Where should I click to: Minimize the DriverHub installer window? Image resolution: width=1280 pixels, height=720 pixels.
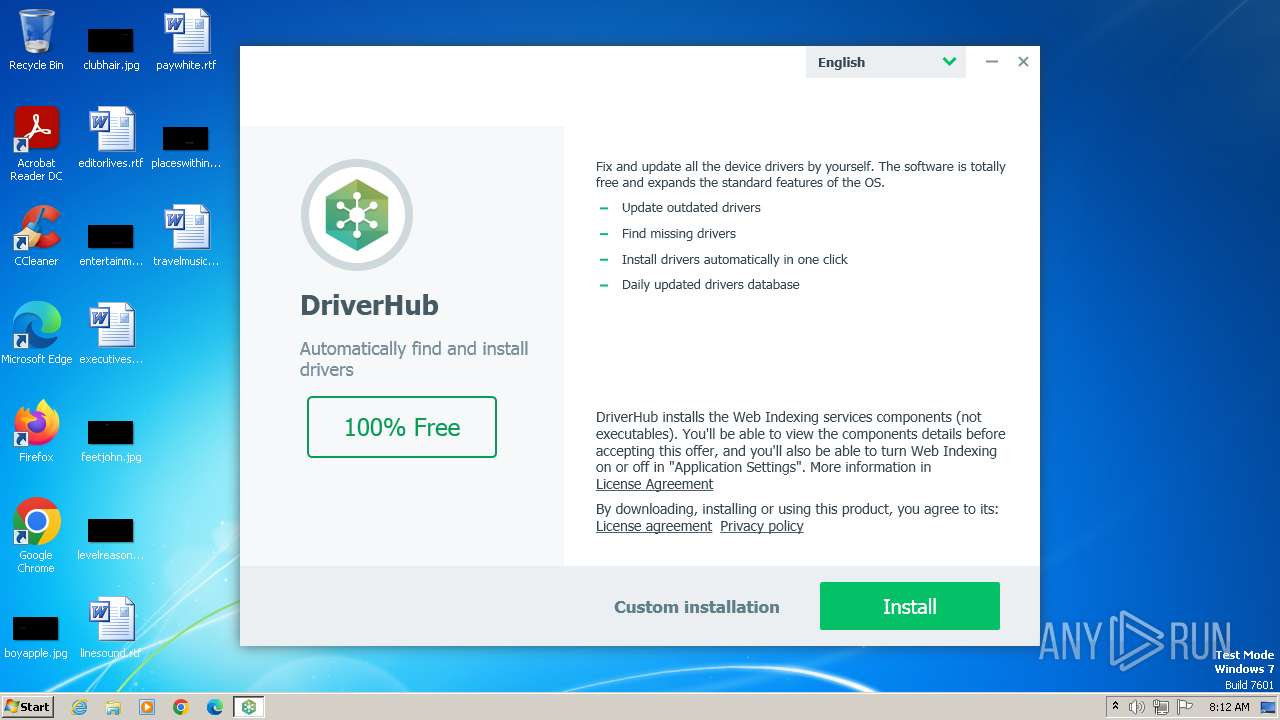992,62
